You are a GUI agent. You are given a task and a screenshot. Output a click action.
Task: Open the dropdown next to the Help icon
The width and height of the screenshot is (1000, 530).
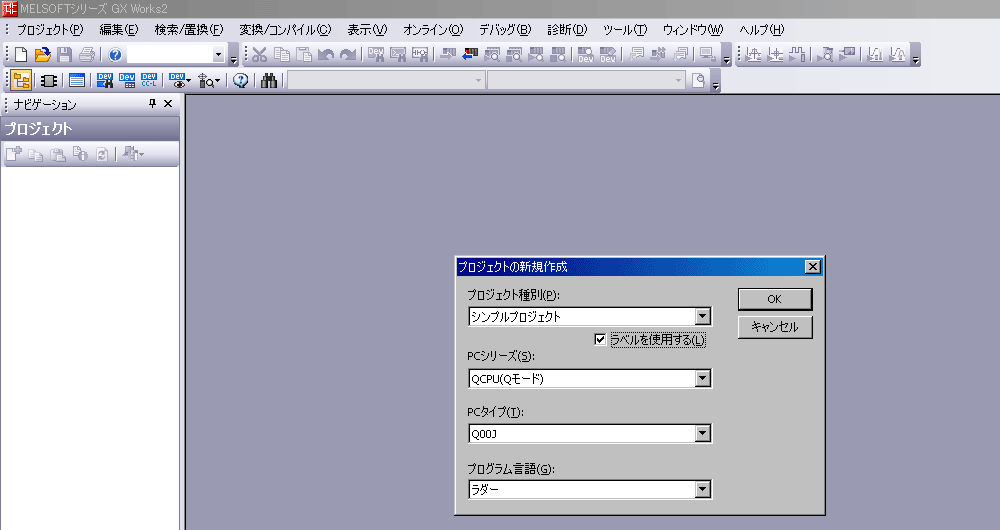click(x=218, y=55)
